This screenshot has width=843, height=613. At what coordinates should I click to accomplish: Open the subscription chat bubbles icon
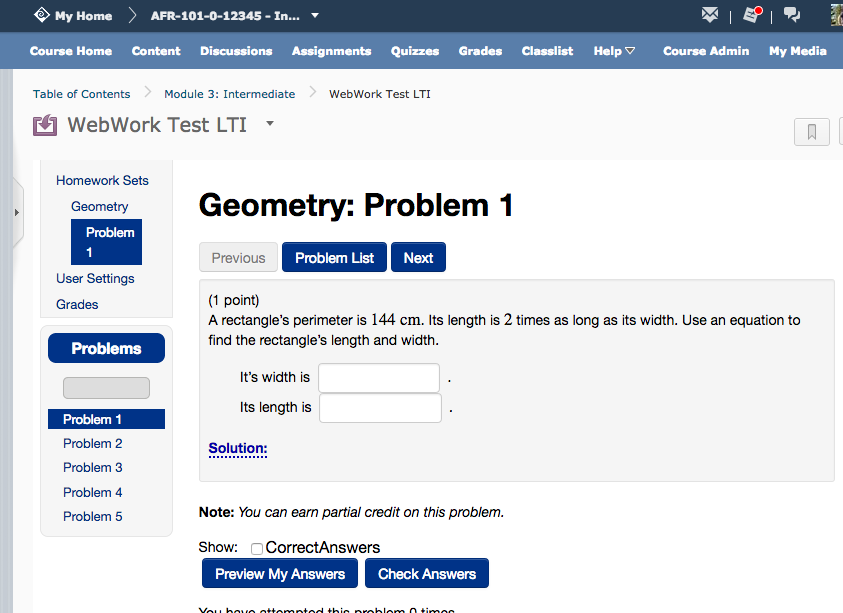tap(792, 15)
